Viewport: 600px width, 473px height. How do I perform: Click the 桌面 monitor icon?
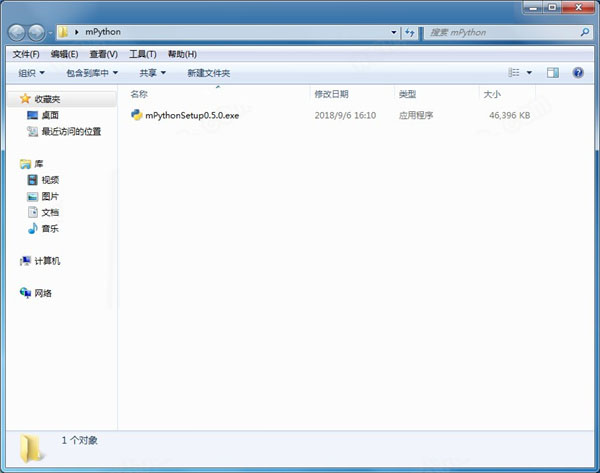point(33,115)
